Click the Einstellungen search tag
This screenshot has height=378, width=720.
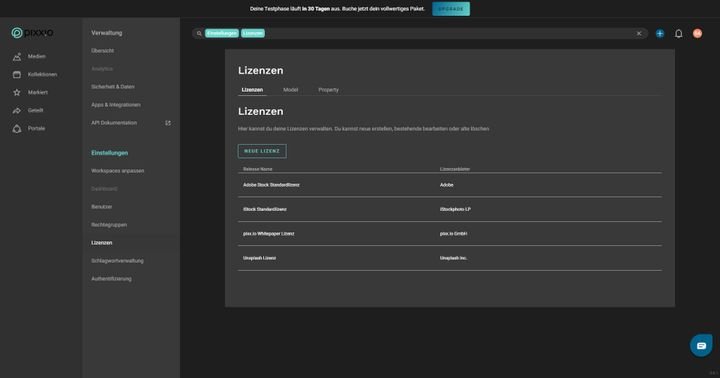tap(222, 34)
